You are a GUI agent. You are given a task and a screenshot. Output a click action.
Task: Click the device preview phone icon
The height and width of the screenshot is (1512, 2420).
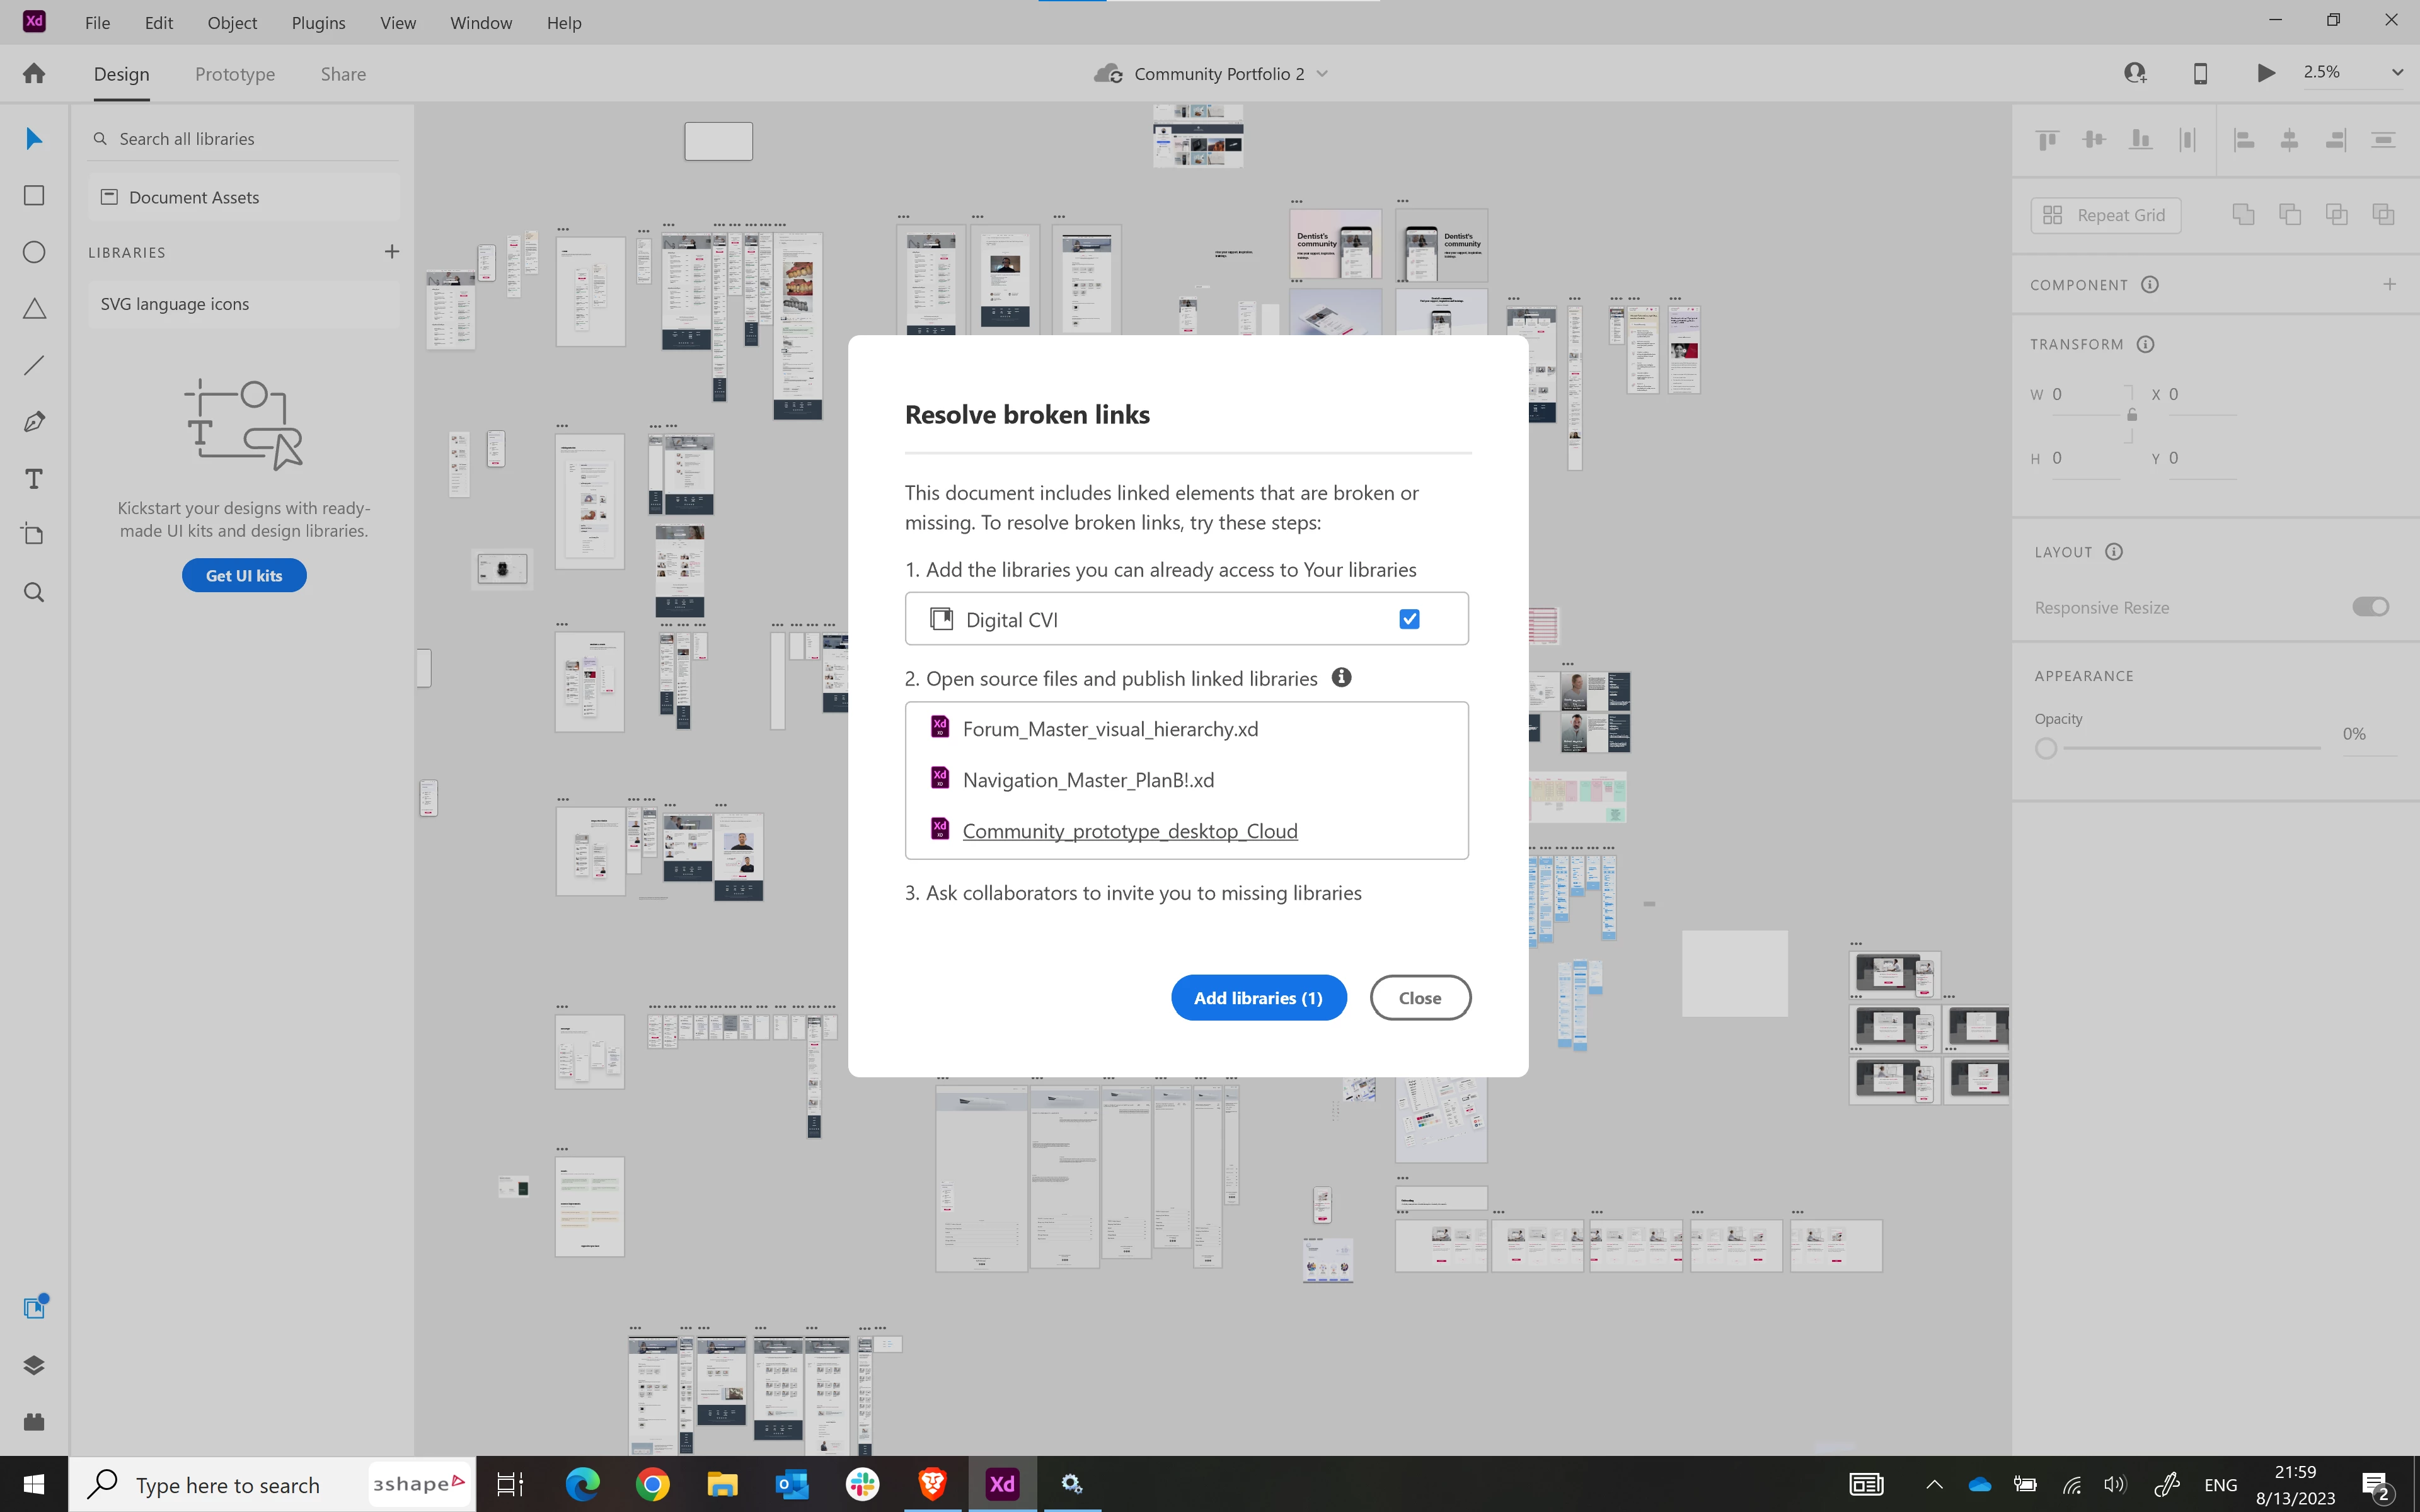click(x=2200, y=73)
